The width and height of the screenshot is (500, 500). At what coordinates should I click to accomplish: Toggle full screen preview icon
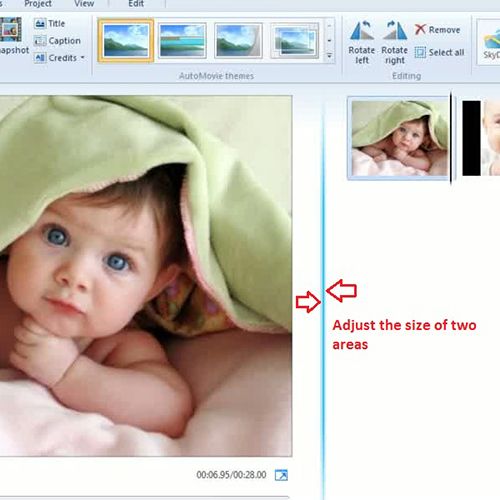coord(281,475)
